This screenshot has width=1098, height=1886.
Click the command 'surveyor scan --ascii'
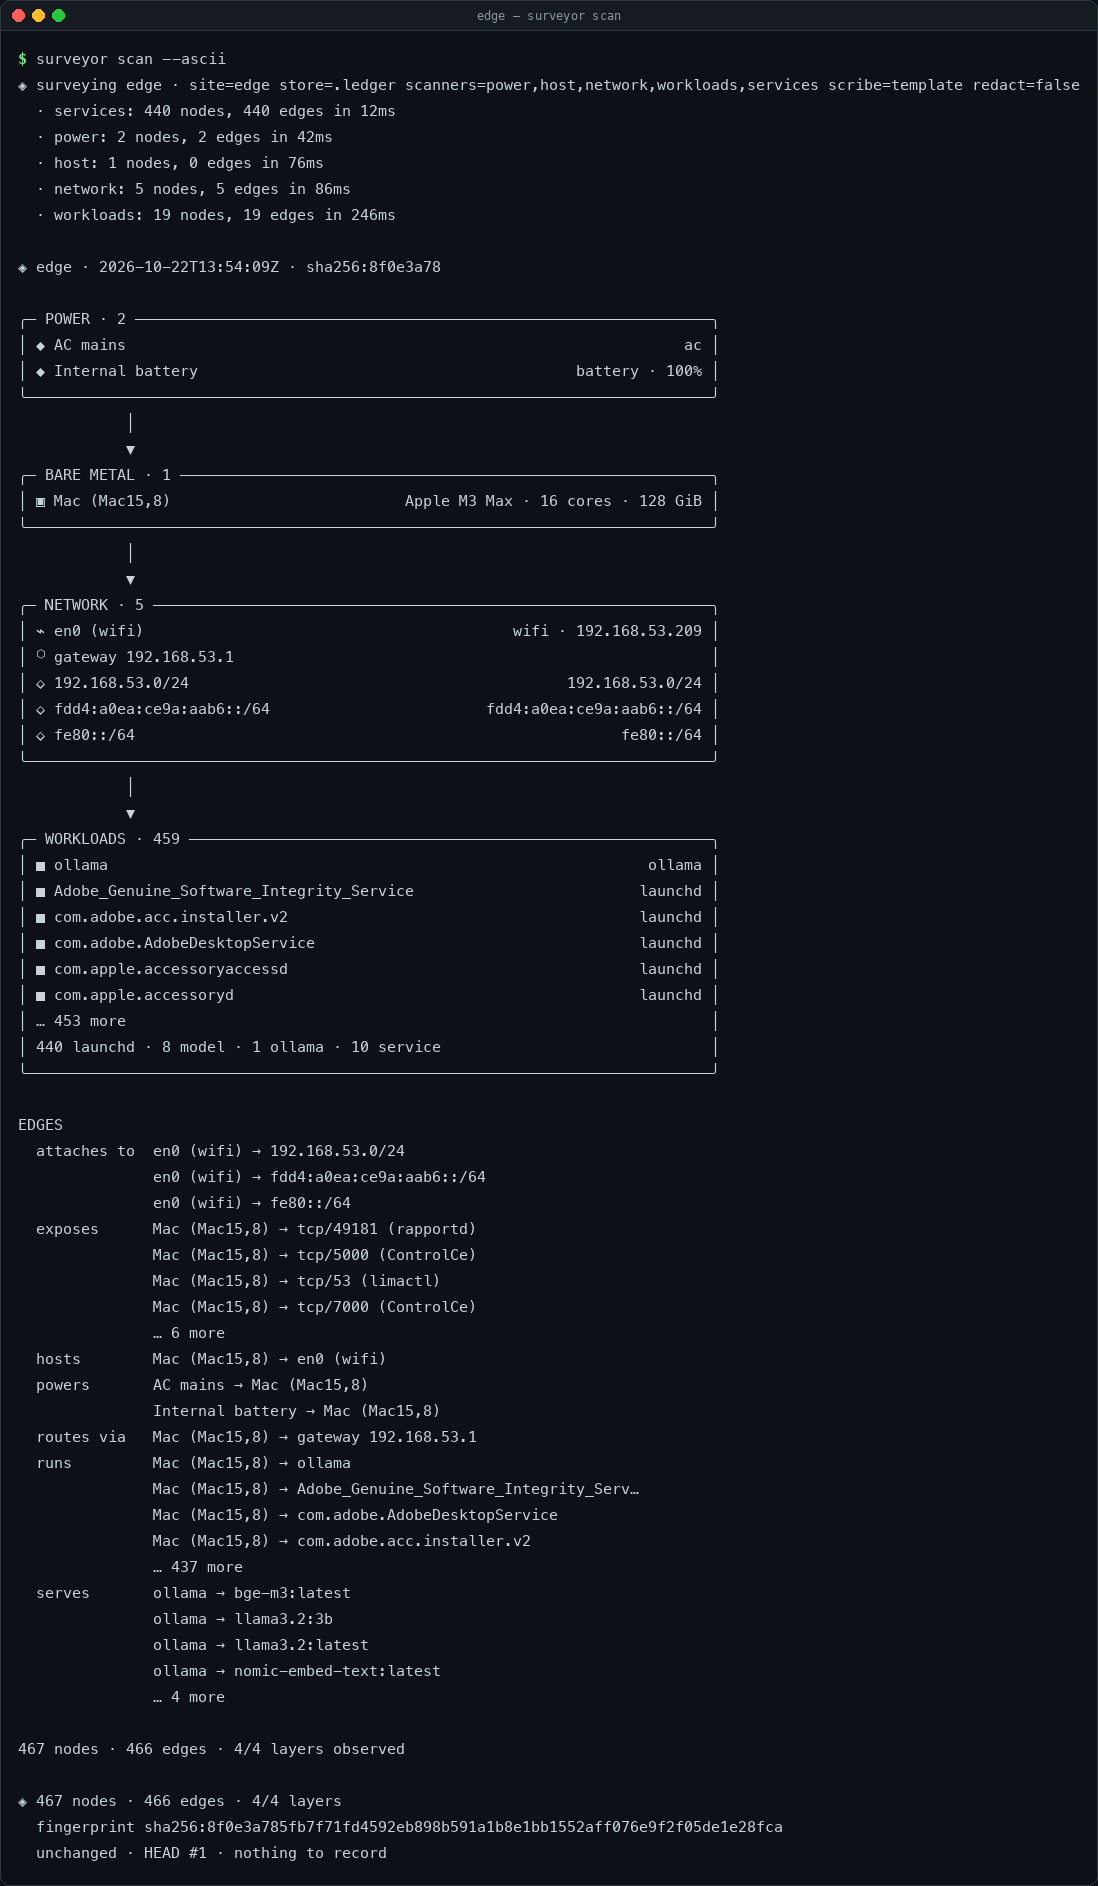(131, 59)
